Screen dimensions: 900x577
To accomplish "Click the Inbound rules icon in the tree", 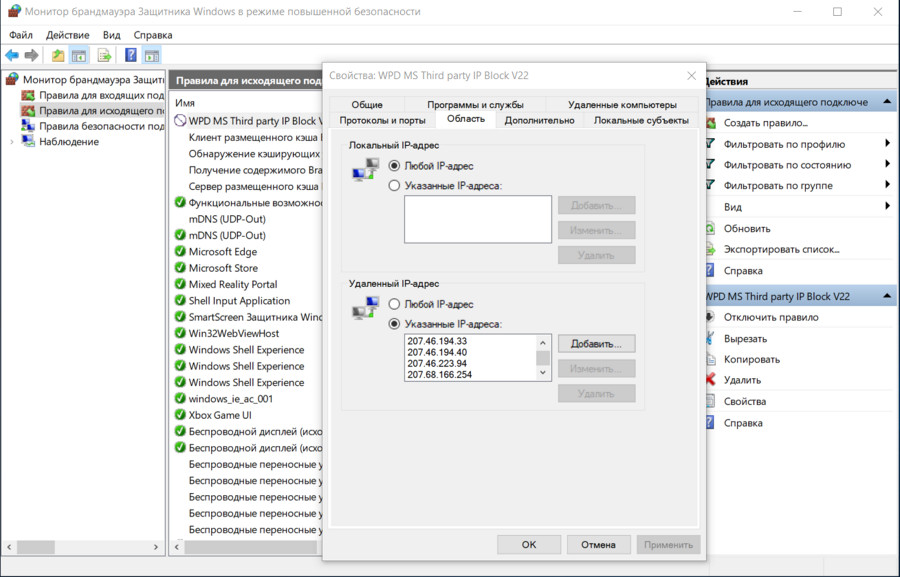I will point(28,95).
